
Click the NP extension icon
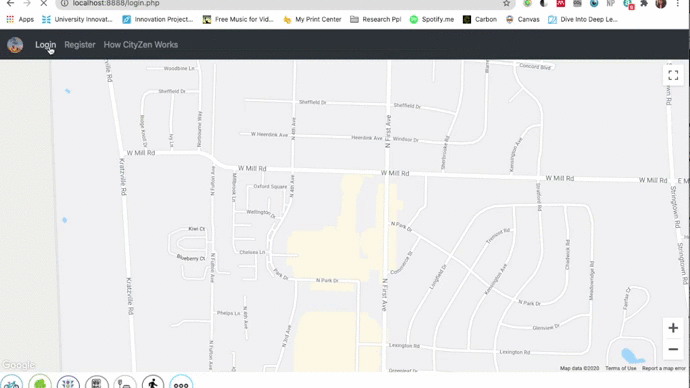pyautogui.click(x=610, y=4)
